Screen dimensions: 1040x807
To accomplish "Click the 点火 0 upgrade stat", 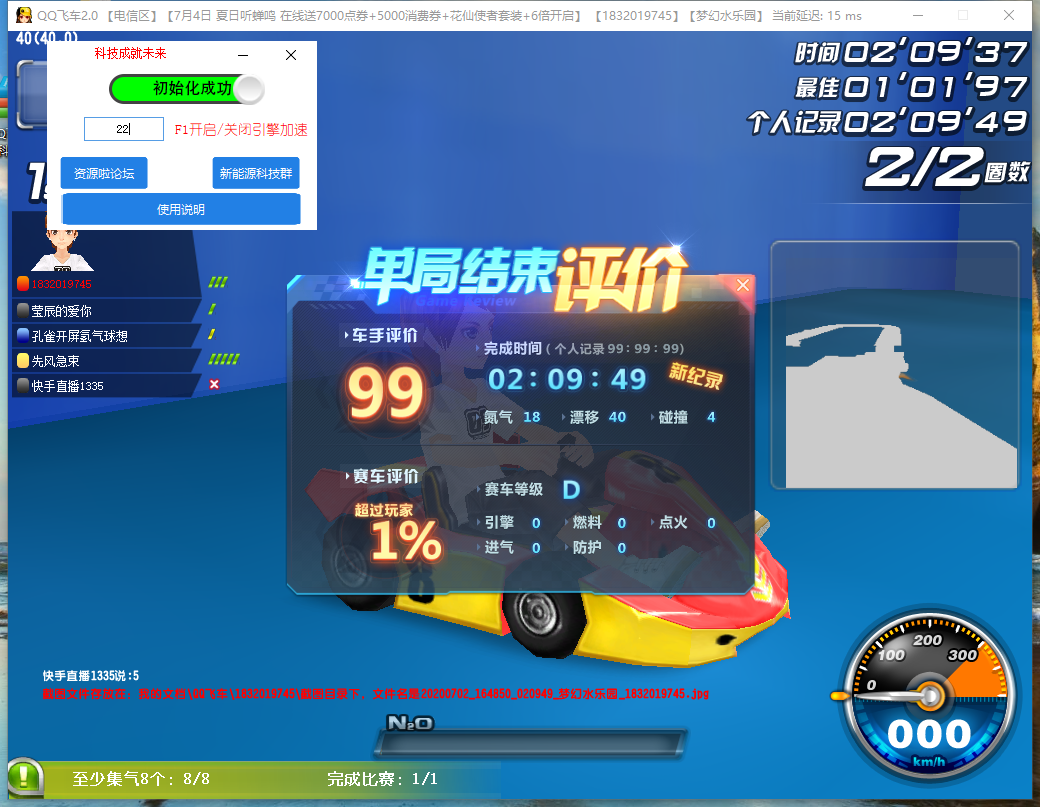I will pyautogui.click(x=684, y=523).
